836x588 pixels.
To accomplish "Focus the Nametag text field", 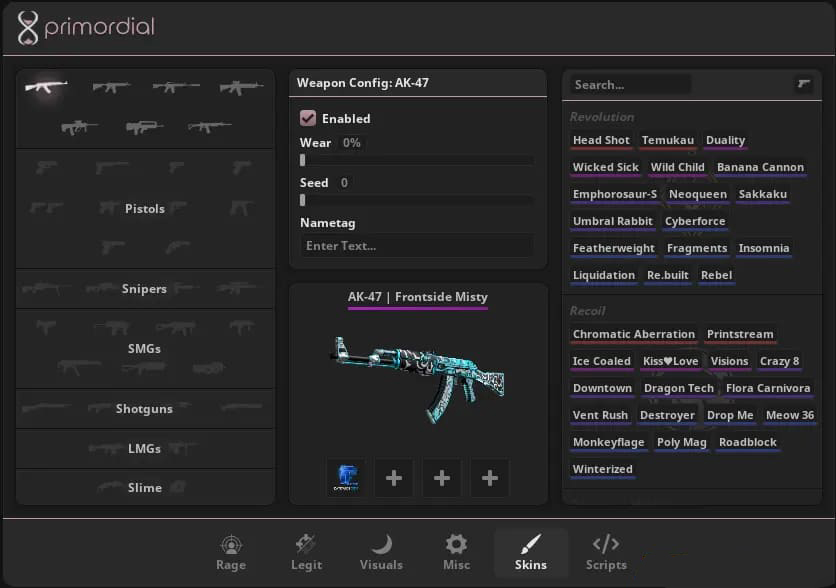I will [416, 246].
